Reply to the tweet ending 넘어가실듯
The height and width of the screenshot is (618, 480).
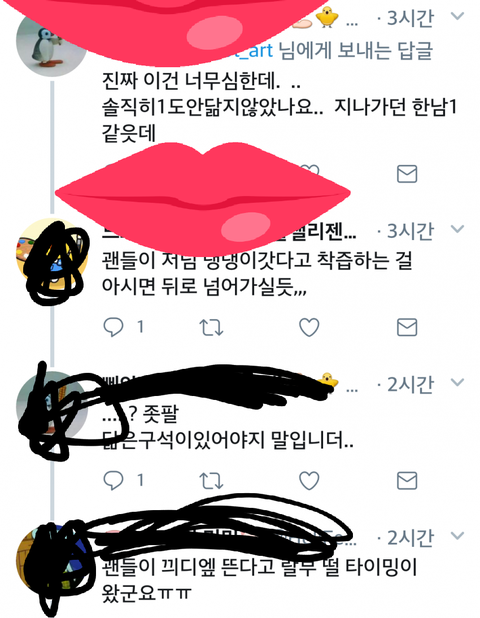113,327
